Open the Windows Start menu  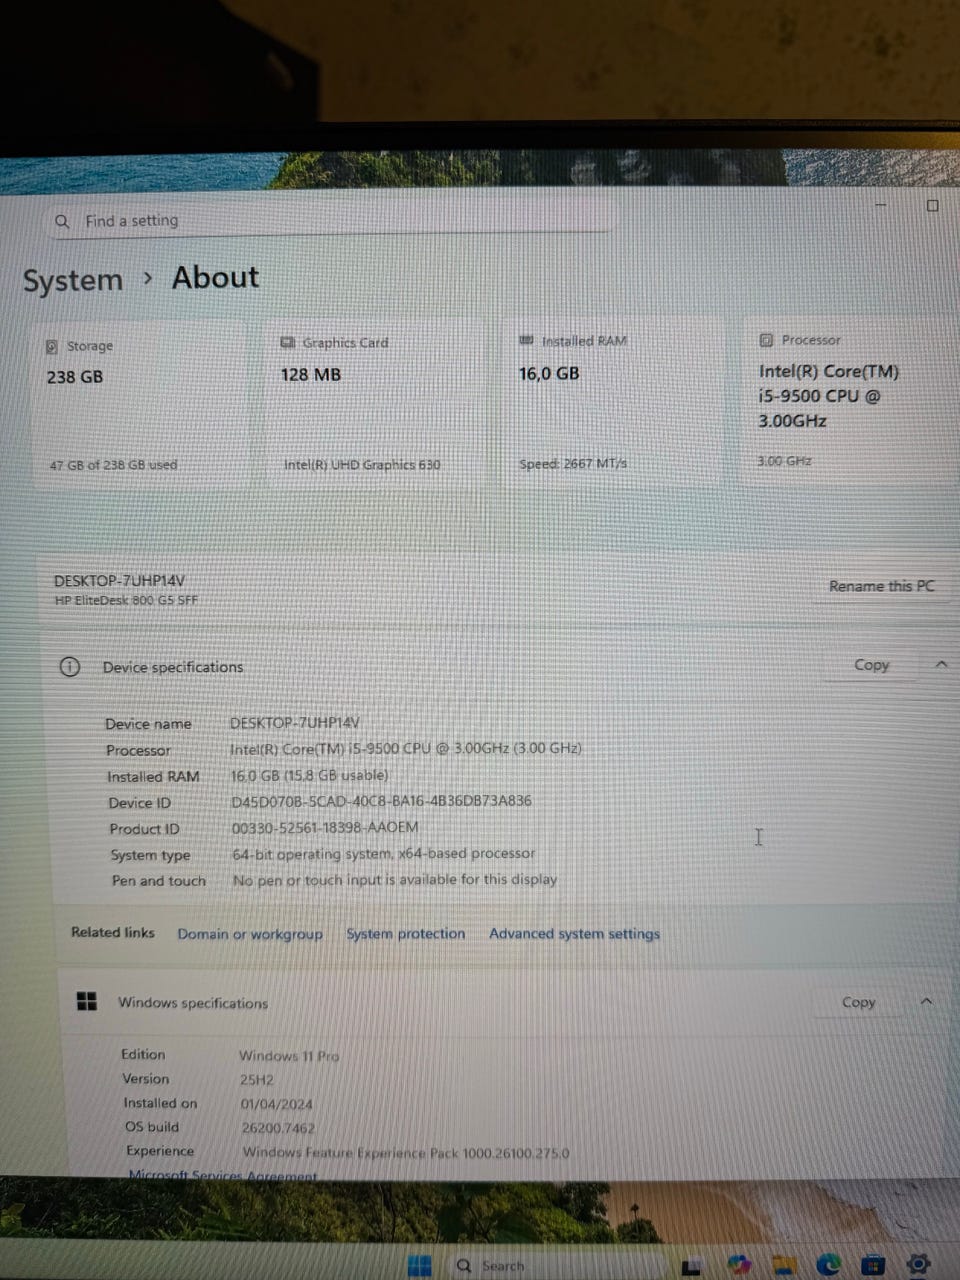tap(420, 1265)
